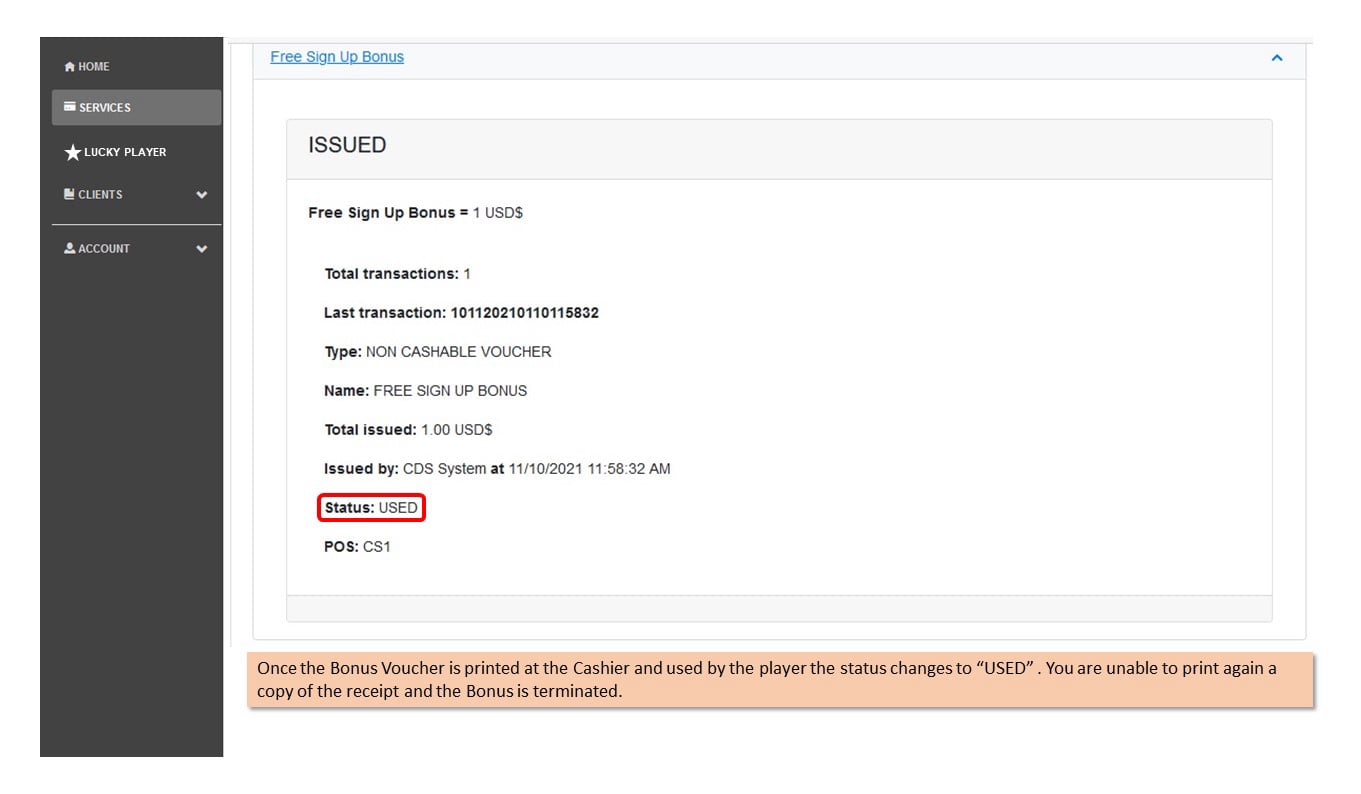This screenshot has width=1361, height=794.
Task: Click the Clients book icon
Action: [x=69, y=194]
